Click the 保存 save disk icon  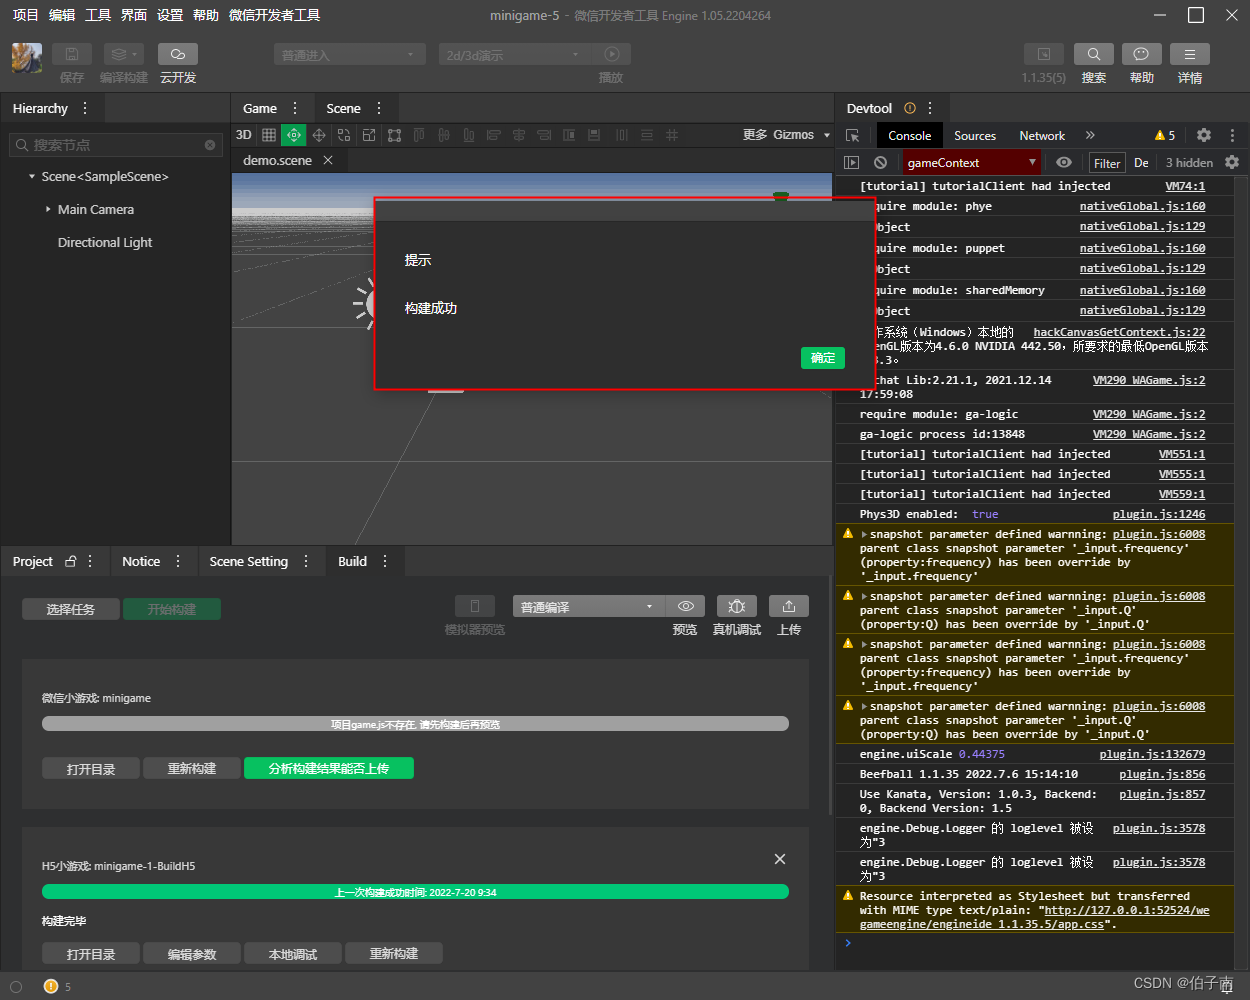(x=72, y=54)
